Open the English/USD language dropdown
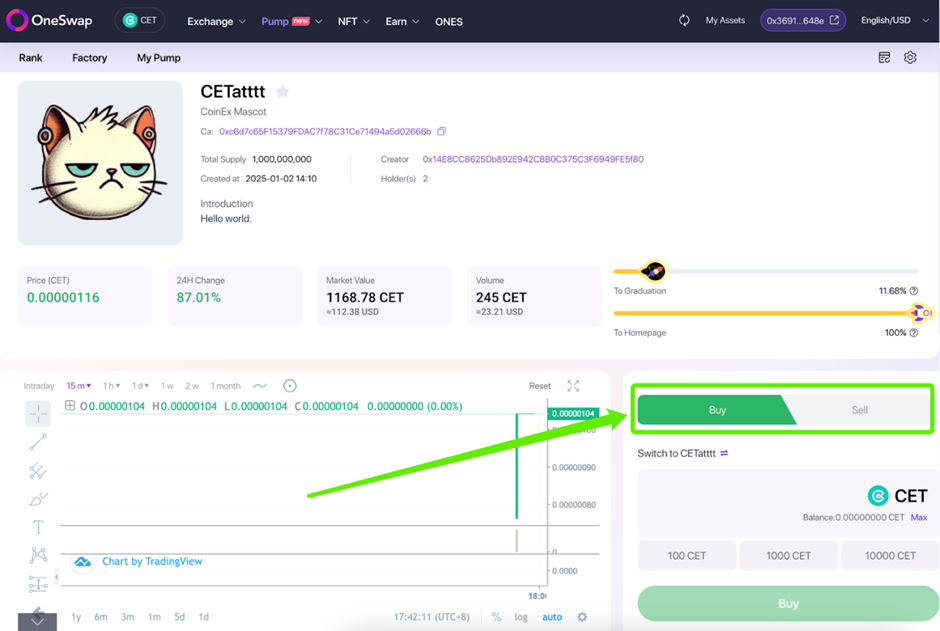 point(894,20)
